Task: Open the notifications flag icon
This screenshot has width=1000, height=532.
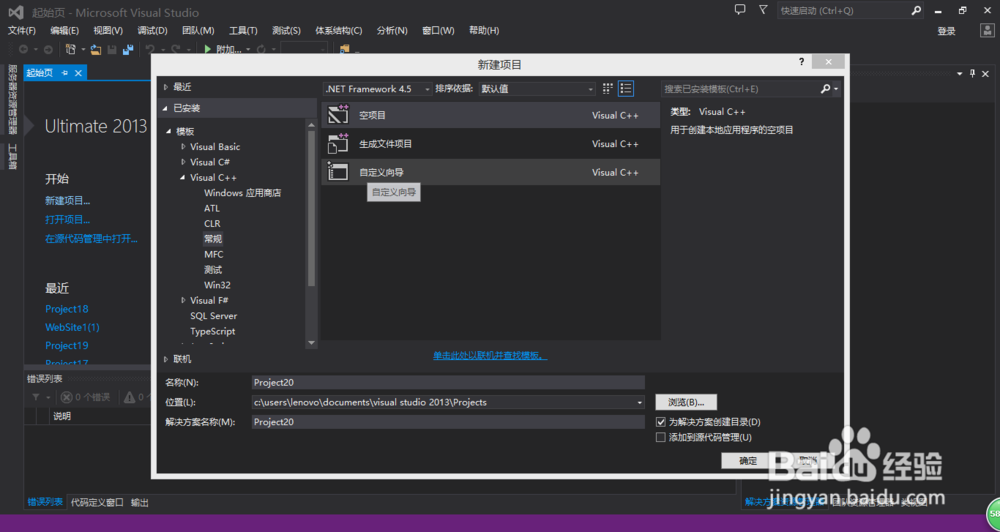Action: pos(763,10)
